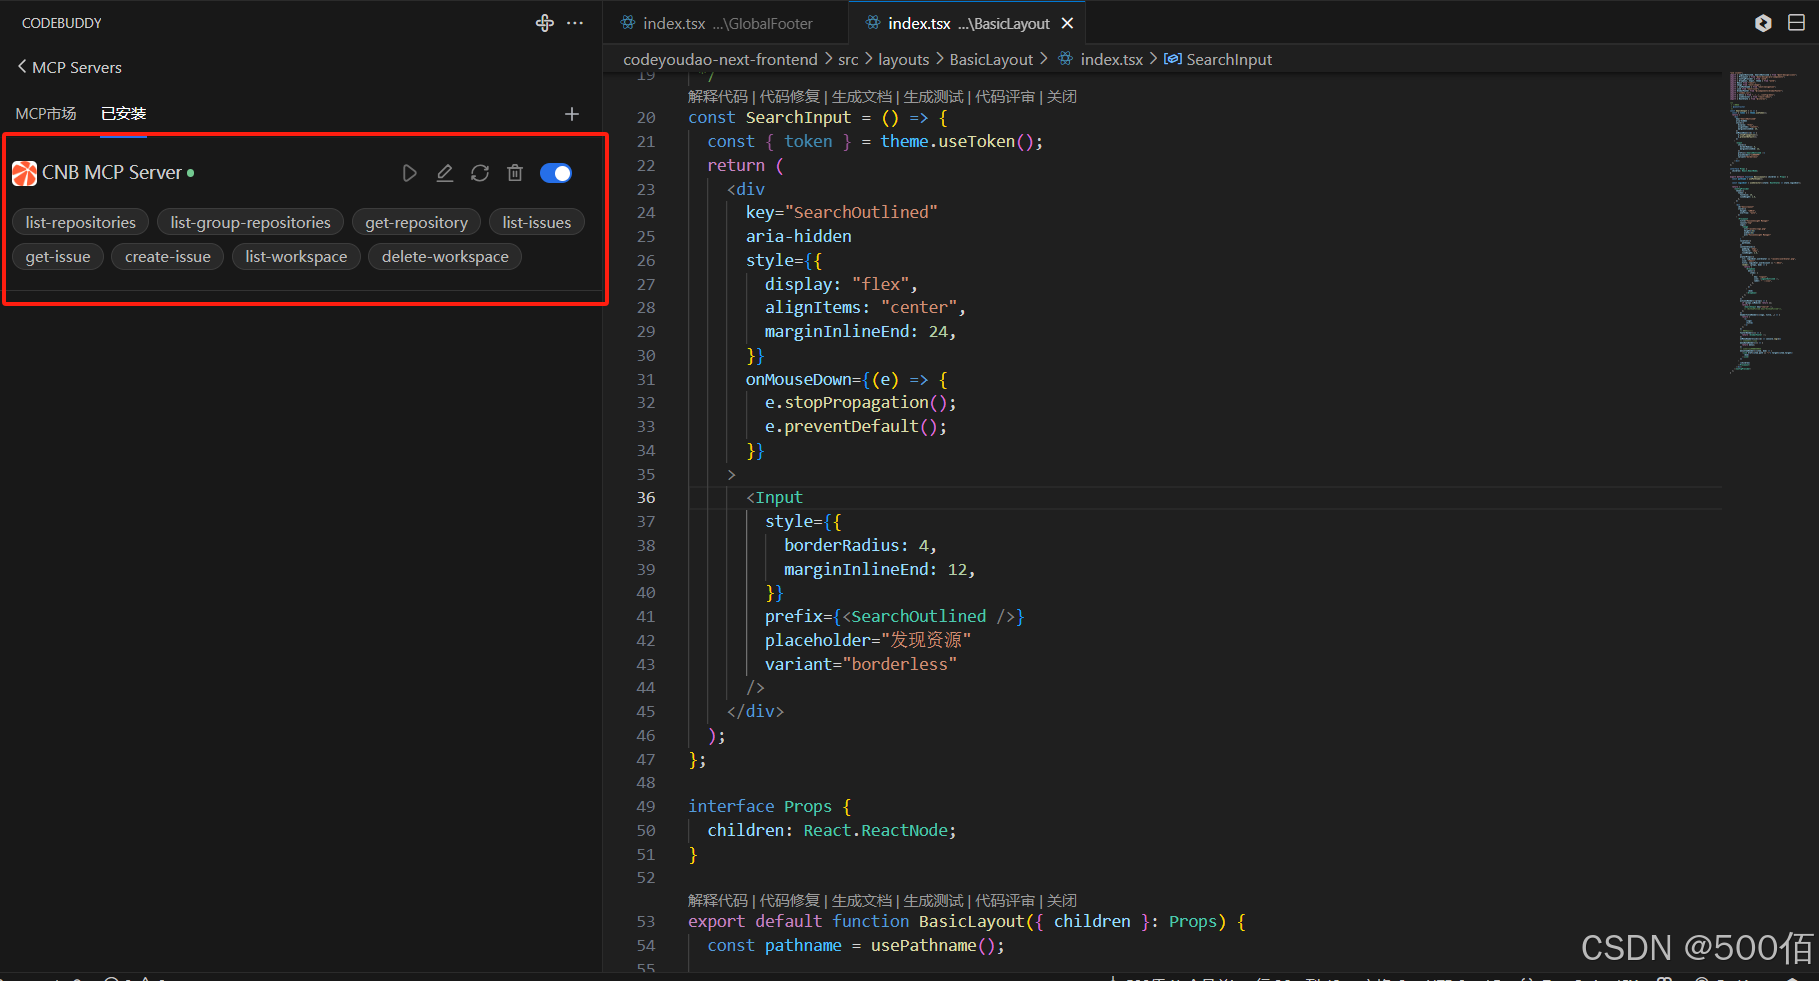The width and height of the screenshot is (1819, 981).
Task: Open the BasicLayout breadcrumb segment
Action: coord(991,60)
